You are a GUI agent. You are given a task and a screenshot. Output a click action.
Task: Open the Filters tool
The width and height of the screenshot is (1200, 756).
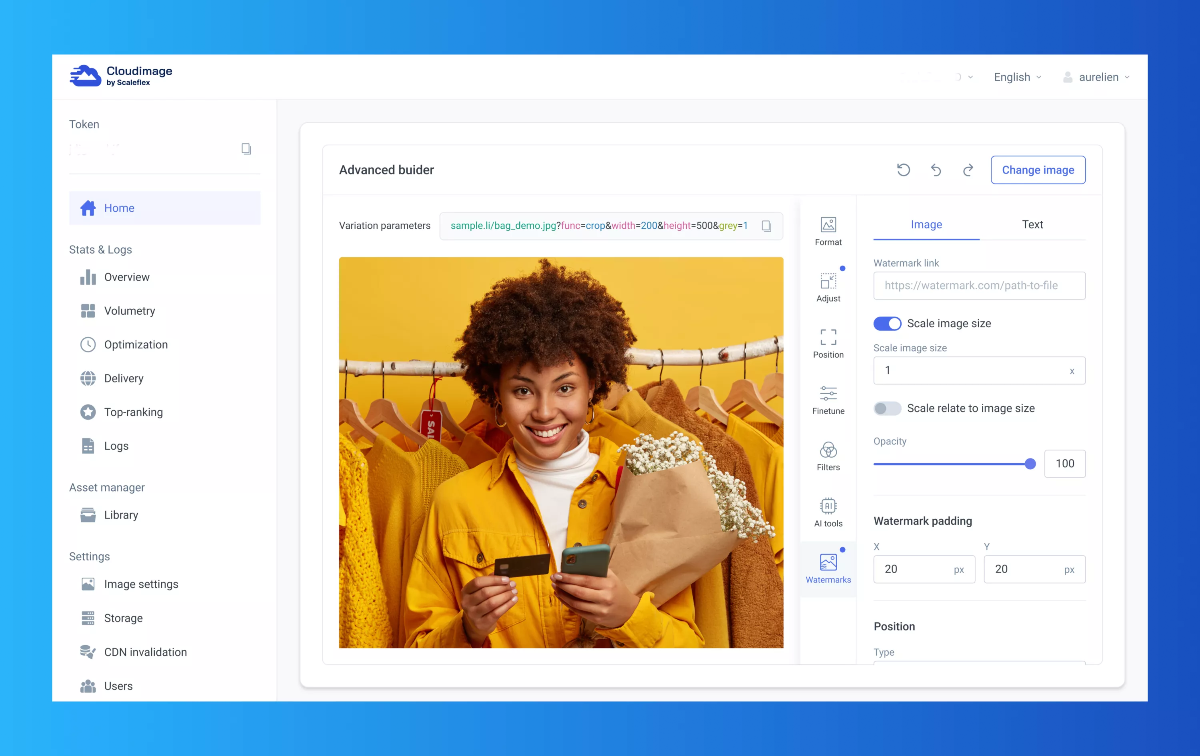click(828, 455)
